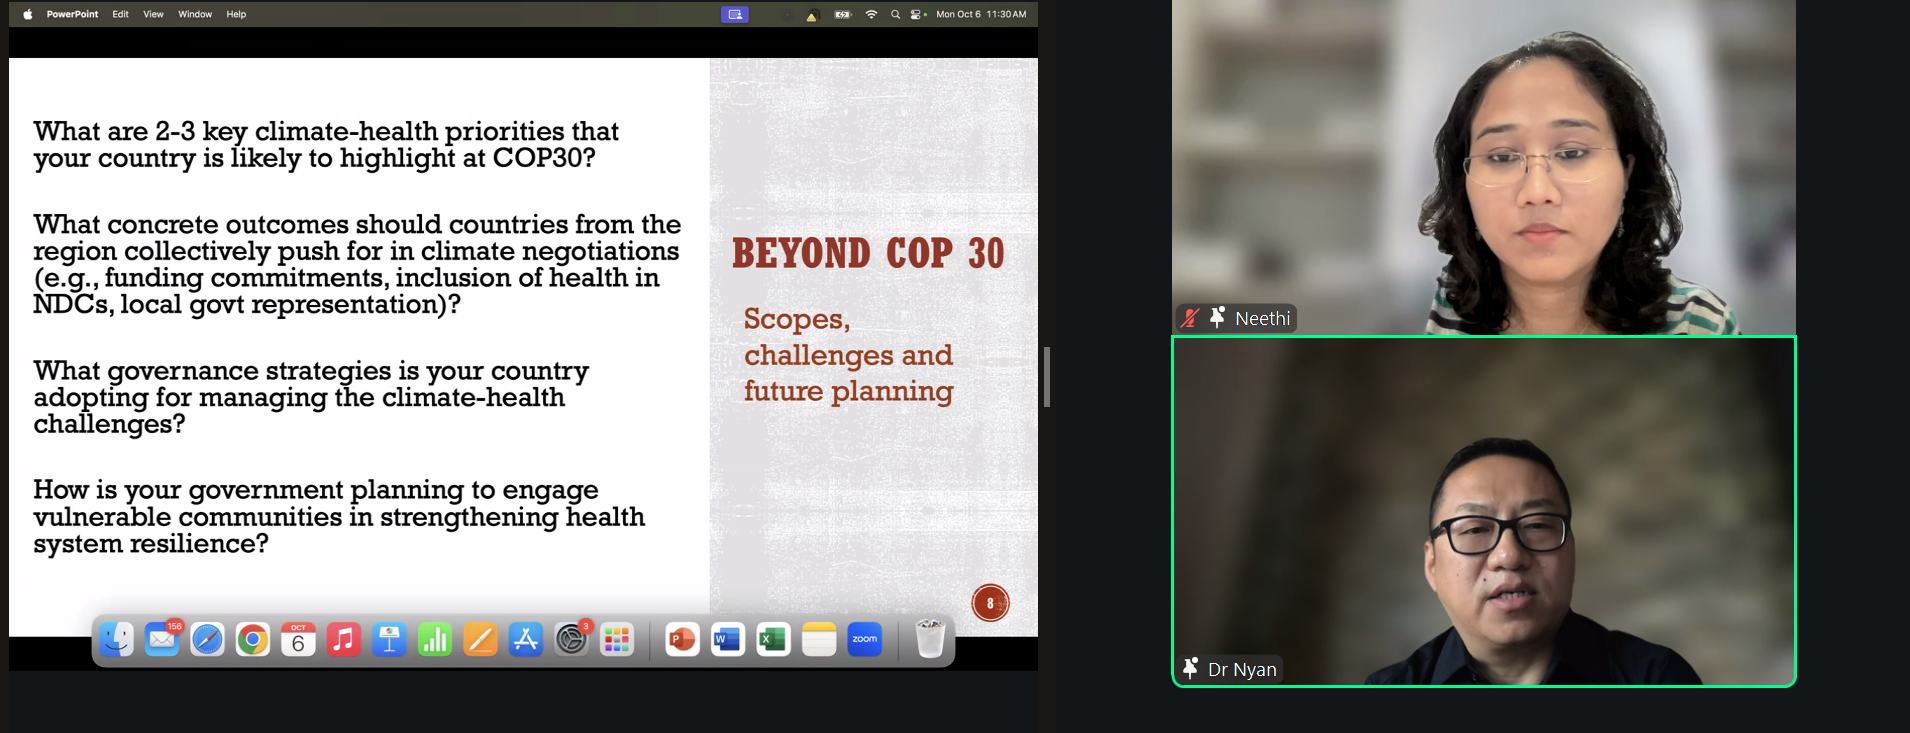Screen dimensions: 1910x733
Task: Open Excel in the dock
Action: pyautogui.click(x=773, y=640)
